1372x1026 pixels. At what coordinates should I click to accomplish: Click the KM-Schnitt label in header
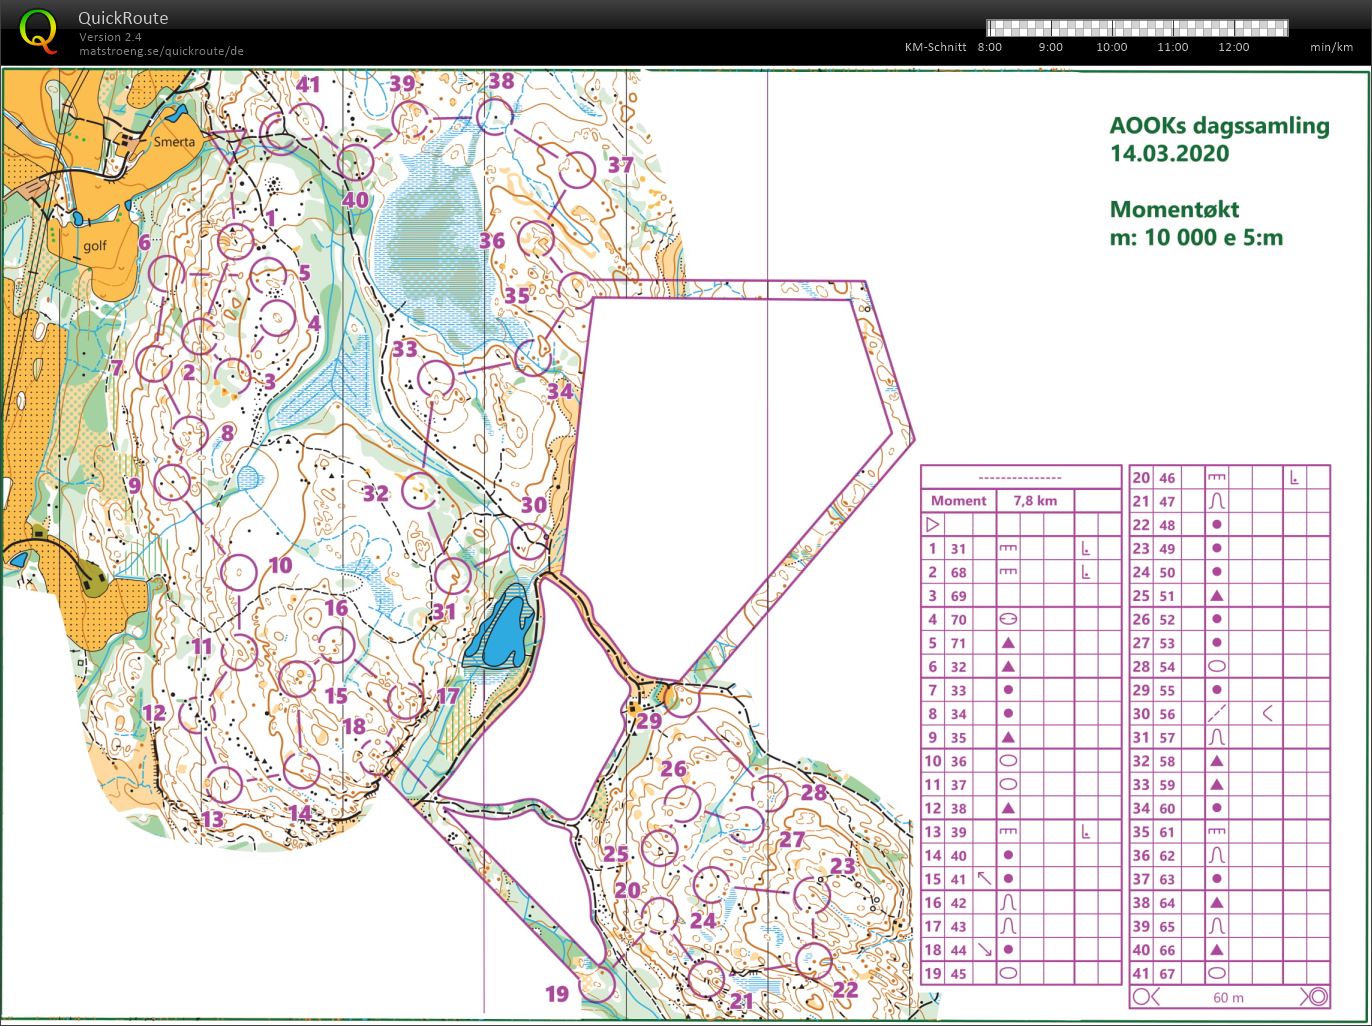[x=935, y=47]
